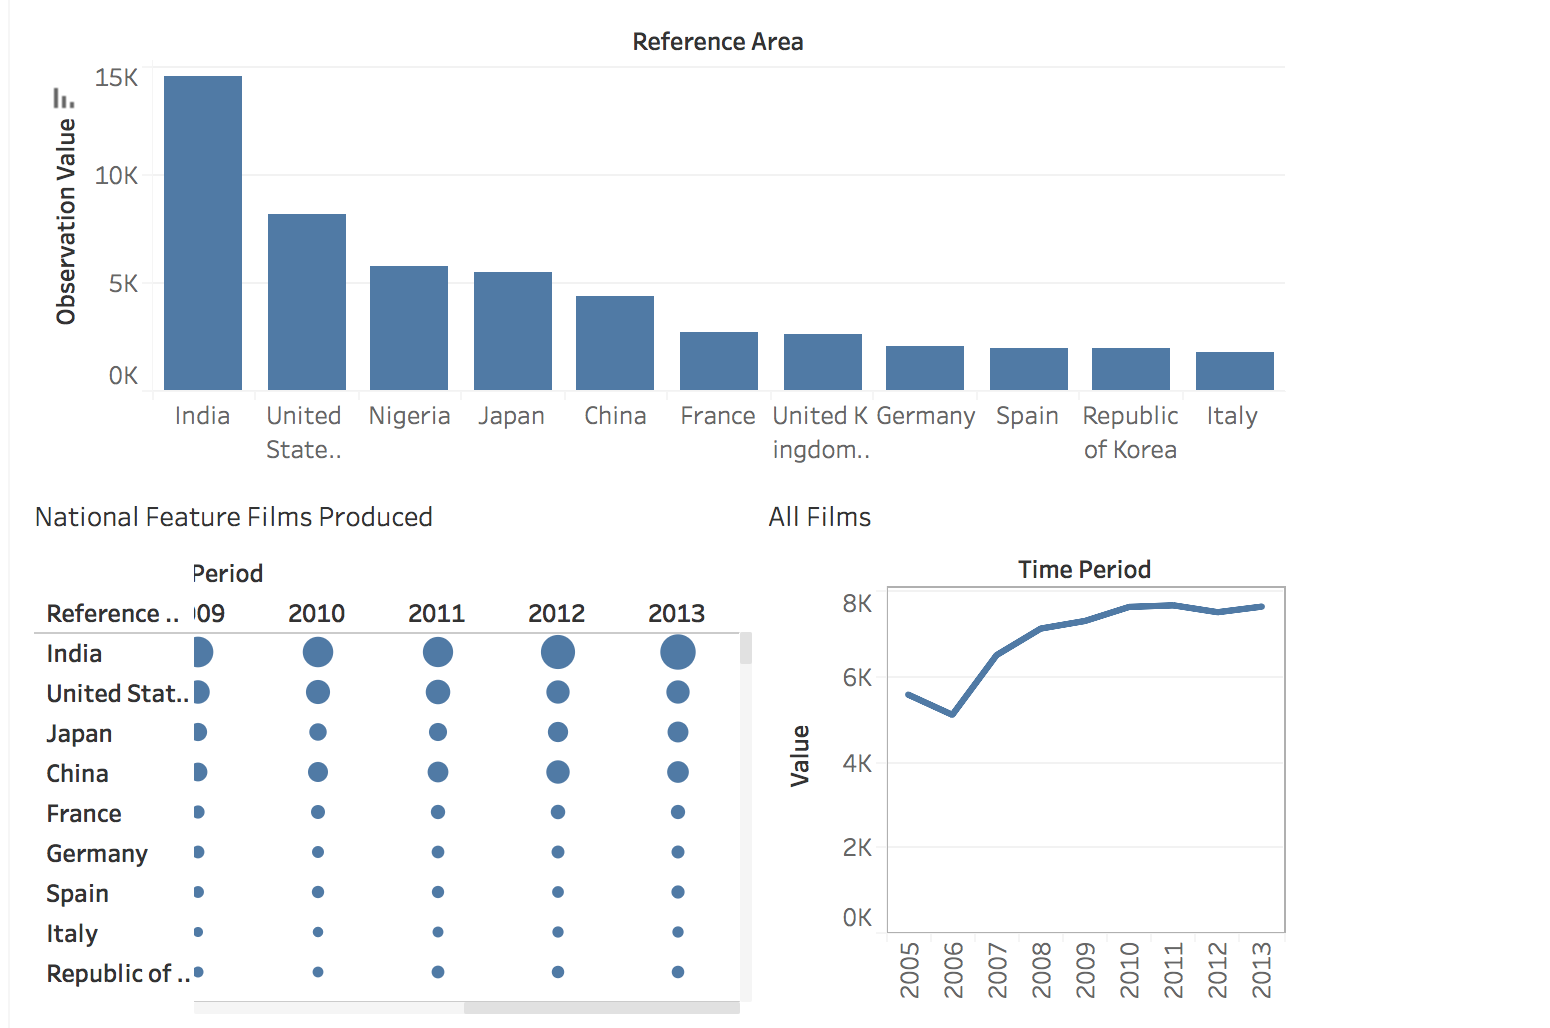Select the Japan bar in Reference Area chart
Screen dimensions: 1550x1028
coord(512,330)
